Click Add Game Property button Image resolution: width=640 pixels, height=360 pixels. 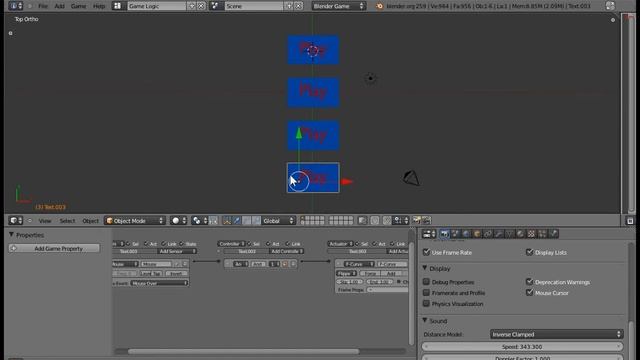coord(54,248)
